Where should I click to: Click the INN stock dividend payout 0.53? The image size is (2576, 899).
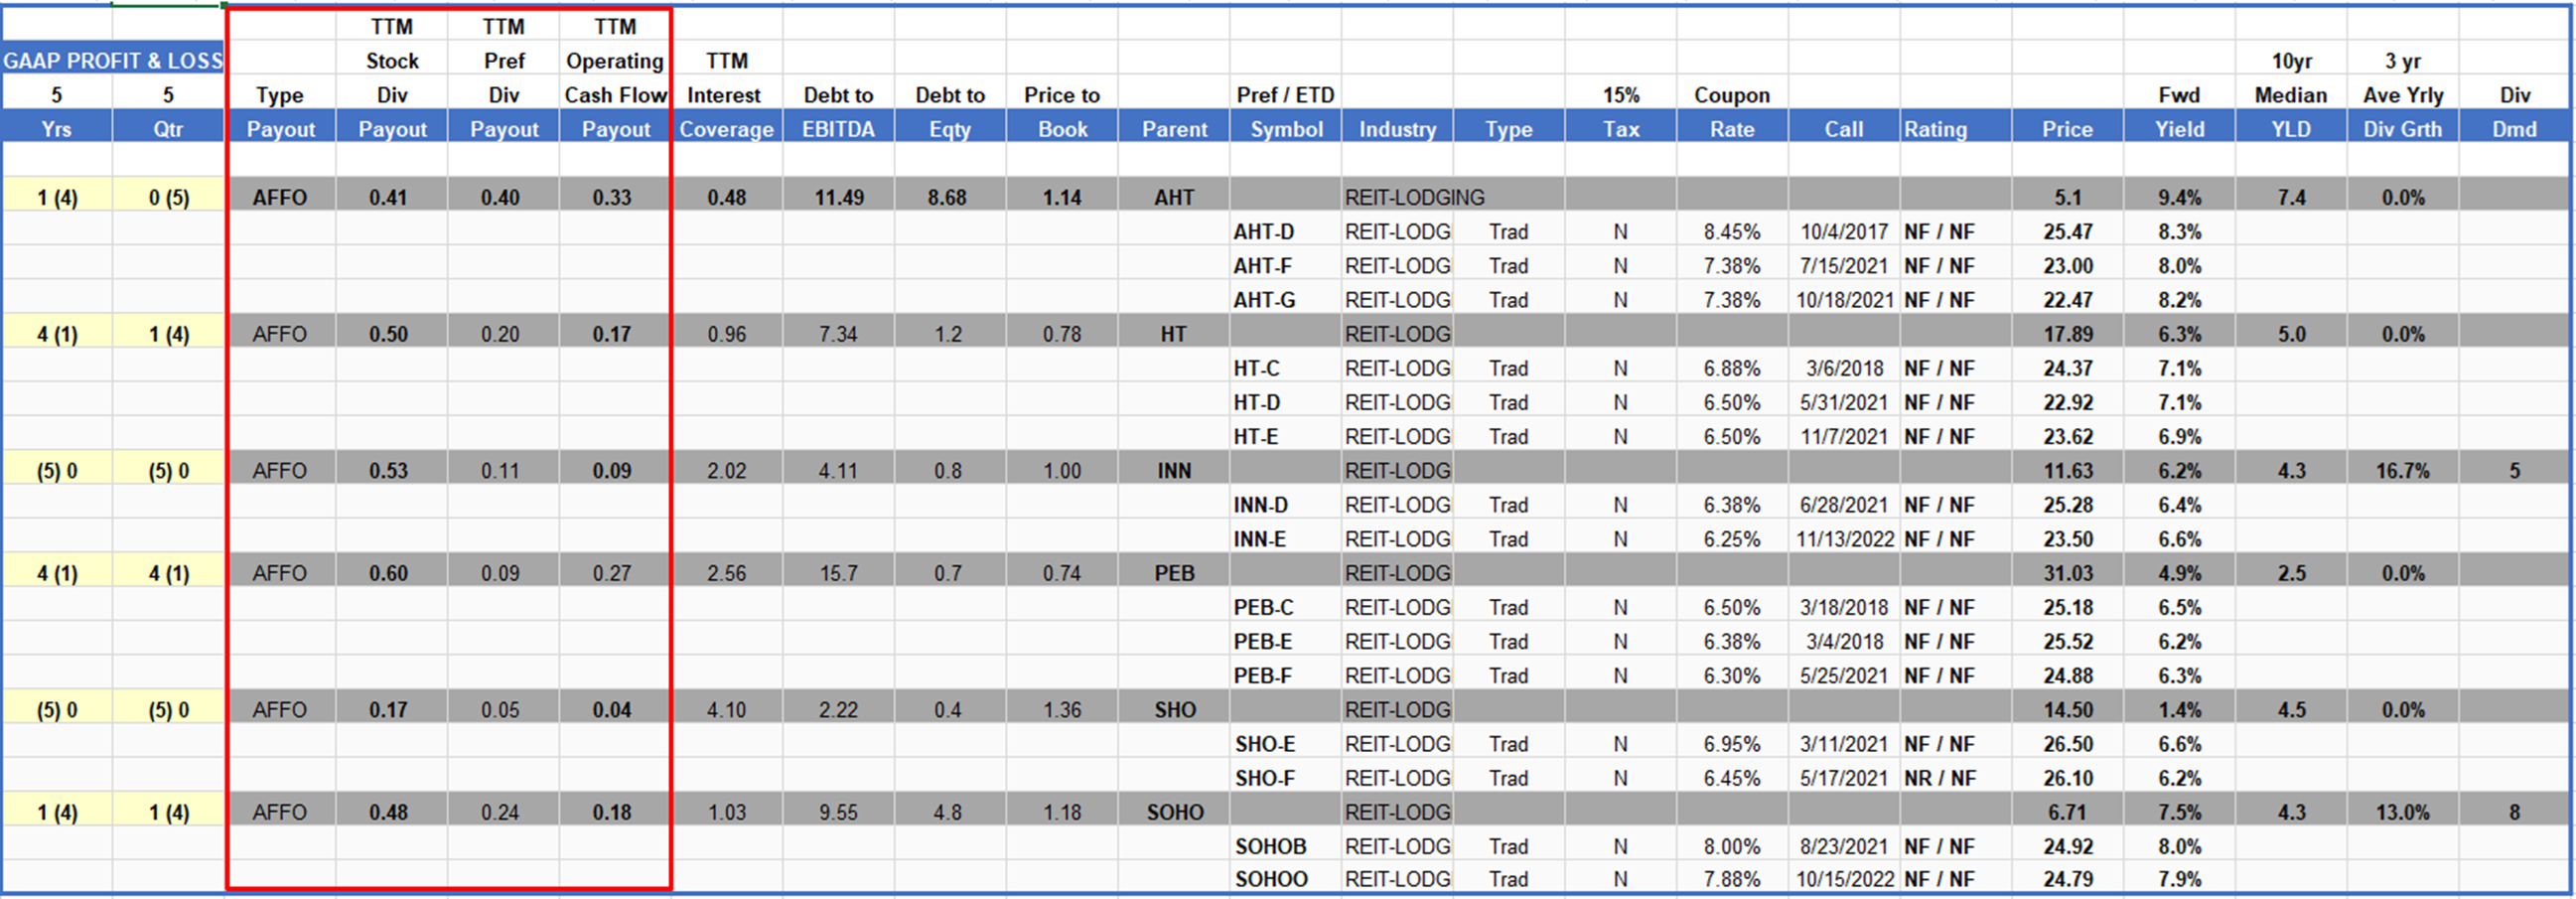click(388, 471)
